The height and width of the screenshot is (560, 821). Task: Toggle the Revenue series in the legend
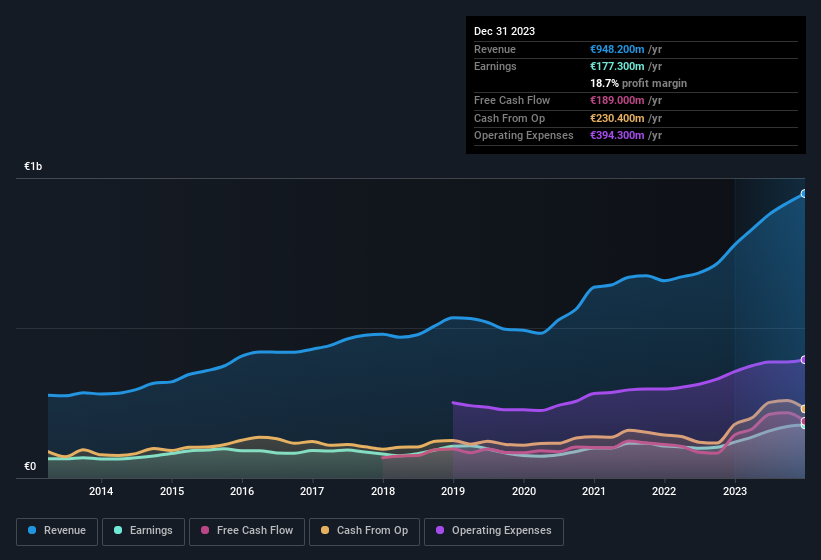coord(58,531)
